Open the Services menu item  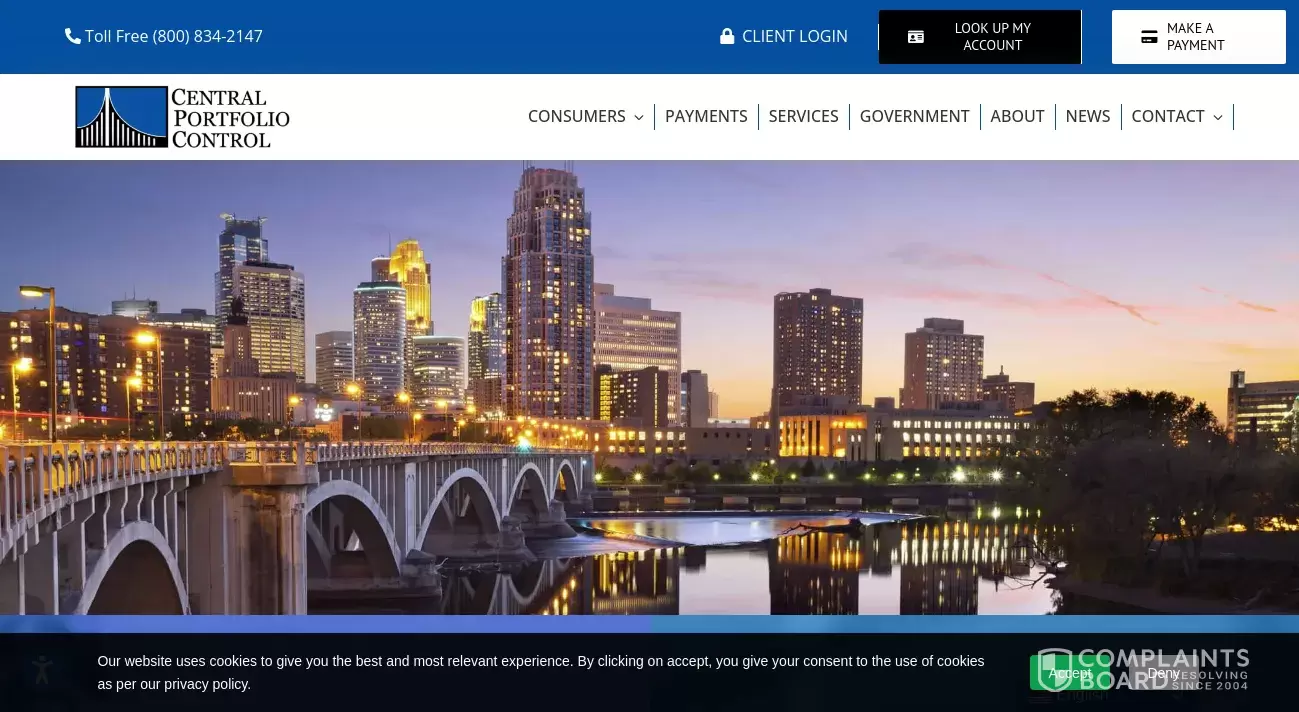[x=803, y=116]
